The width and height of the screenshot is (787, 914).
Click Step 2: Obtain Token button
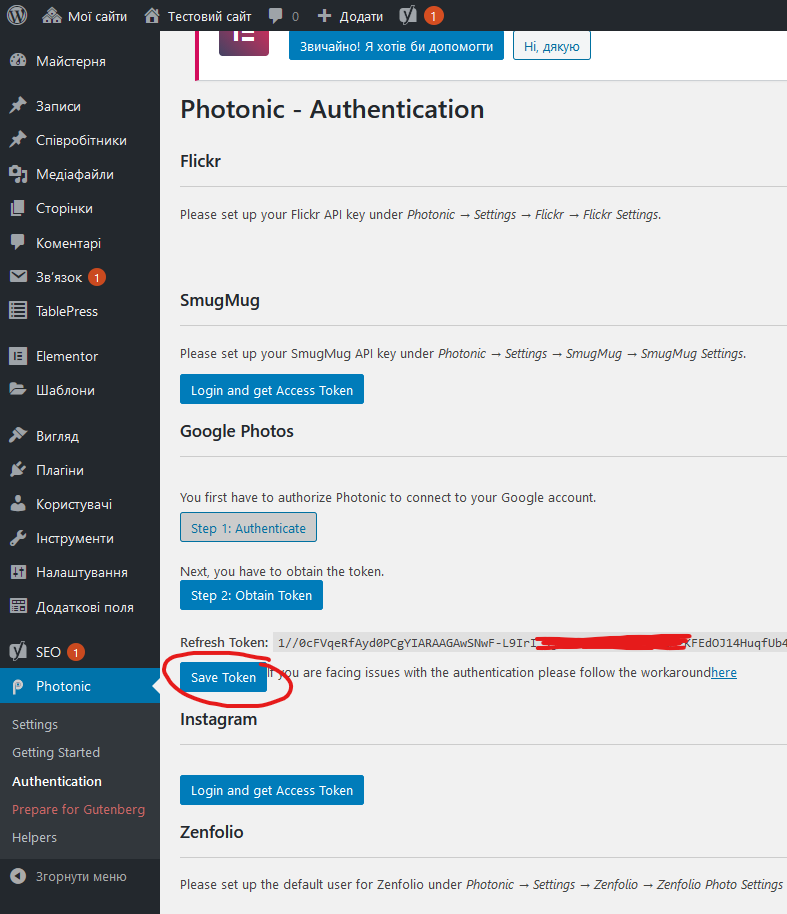point(251,595)
